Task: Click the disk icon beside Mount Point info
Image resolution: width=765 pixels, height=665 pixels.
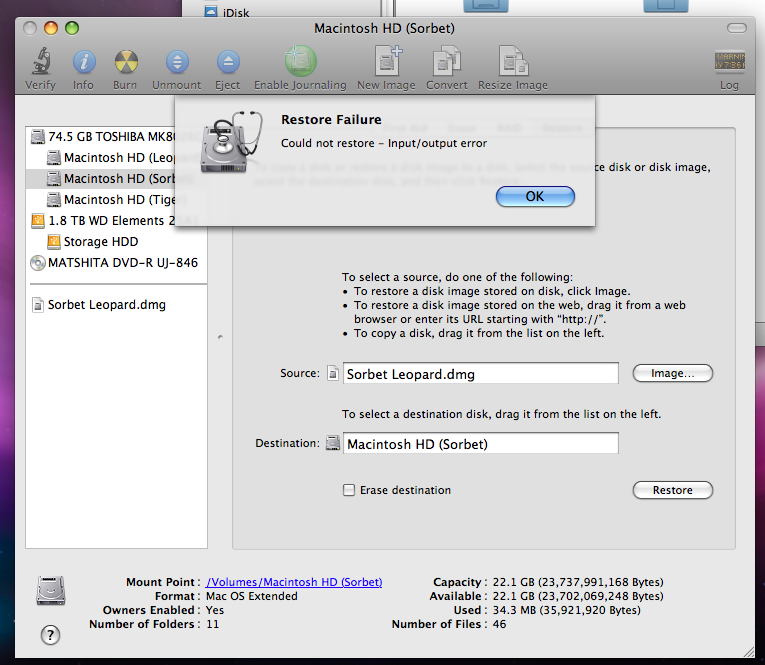Action: tap(51, 590)
